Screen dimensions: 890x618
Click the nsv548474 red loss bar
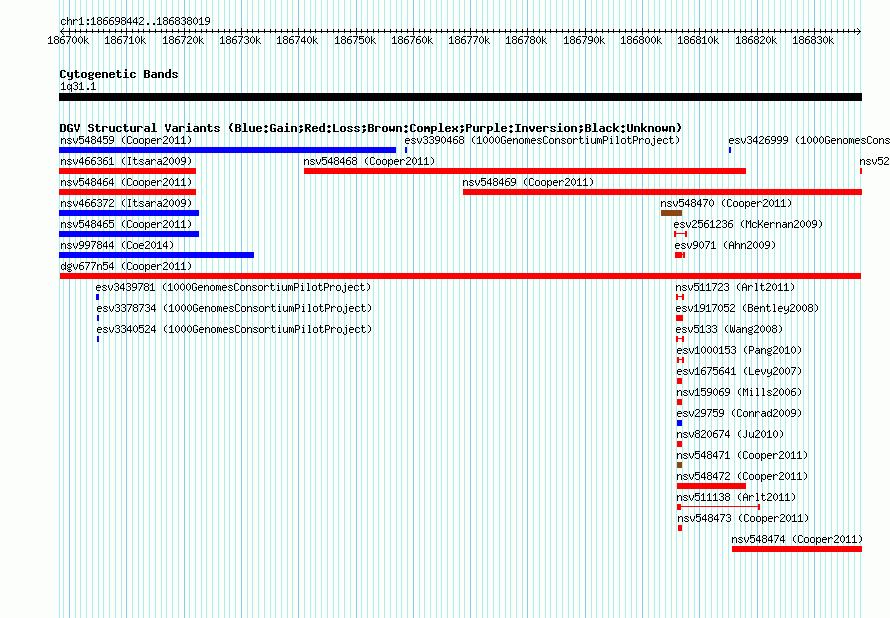(x=797, y=549)
